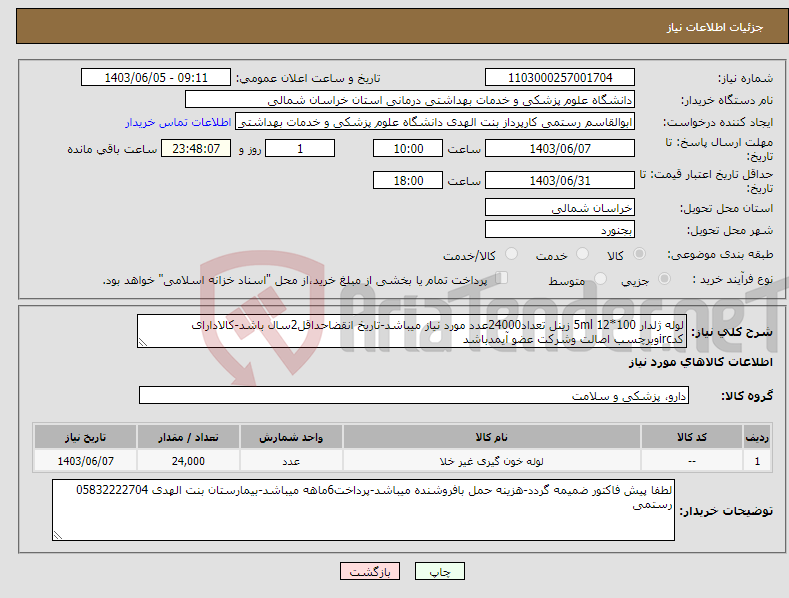Click the ردیف column header
789x598 pixels.
757,437
